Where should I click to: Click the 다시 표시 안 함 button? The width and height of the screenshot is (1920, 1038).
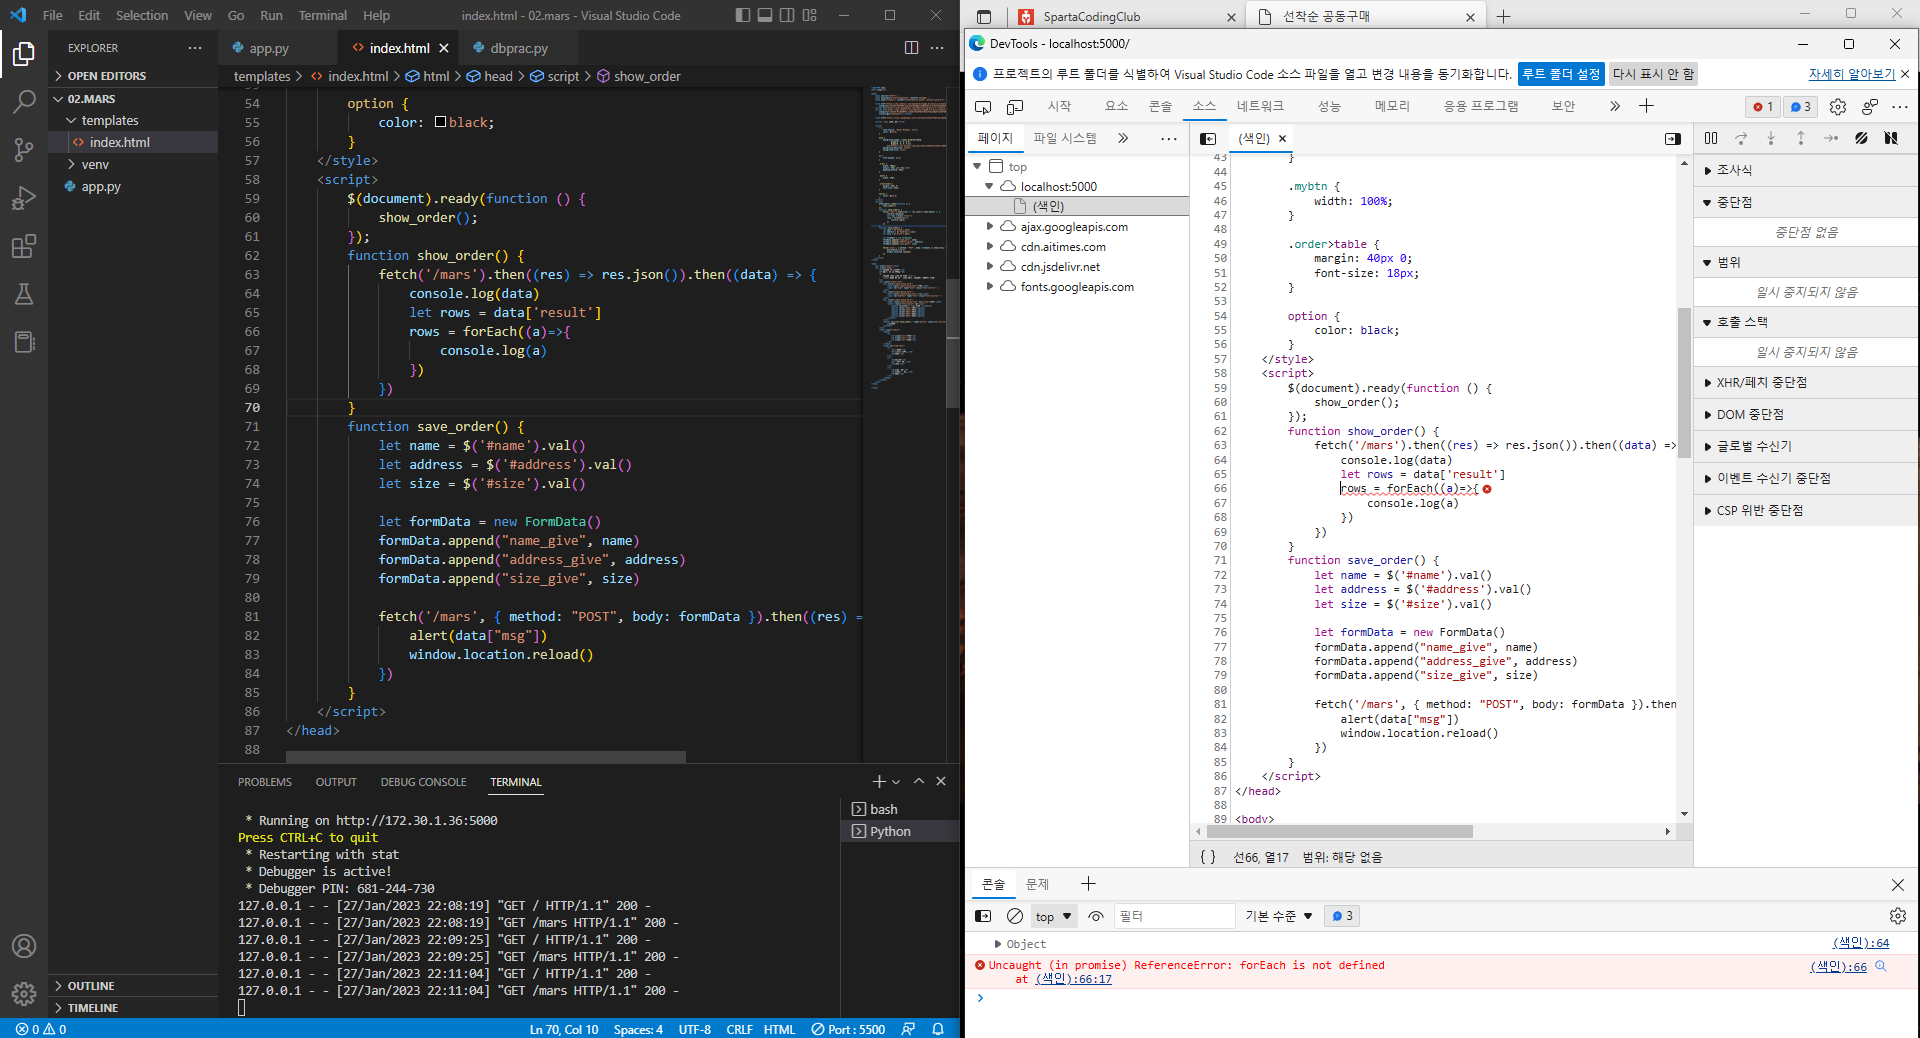[1653, 74]
